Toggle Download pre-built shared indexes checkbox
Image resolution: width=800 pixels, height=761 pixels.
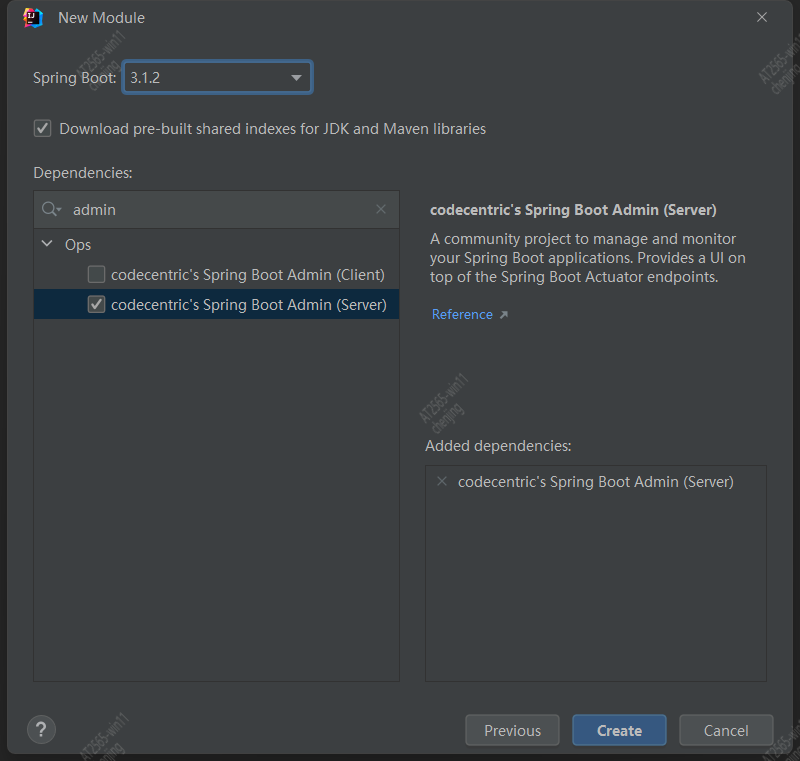coord(42,128)
